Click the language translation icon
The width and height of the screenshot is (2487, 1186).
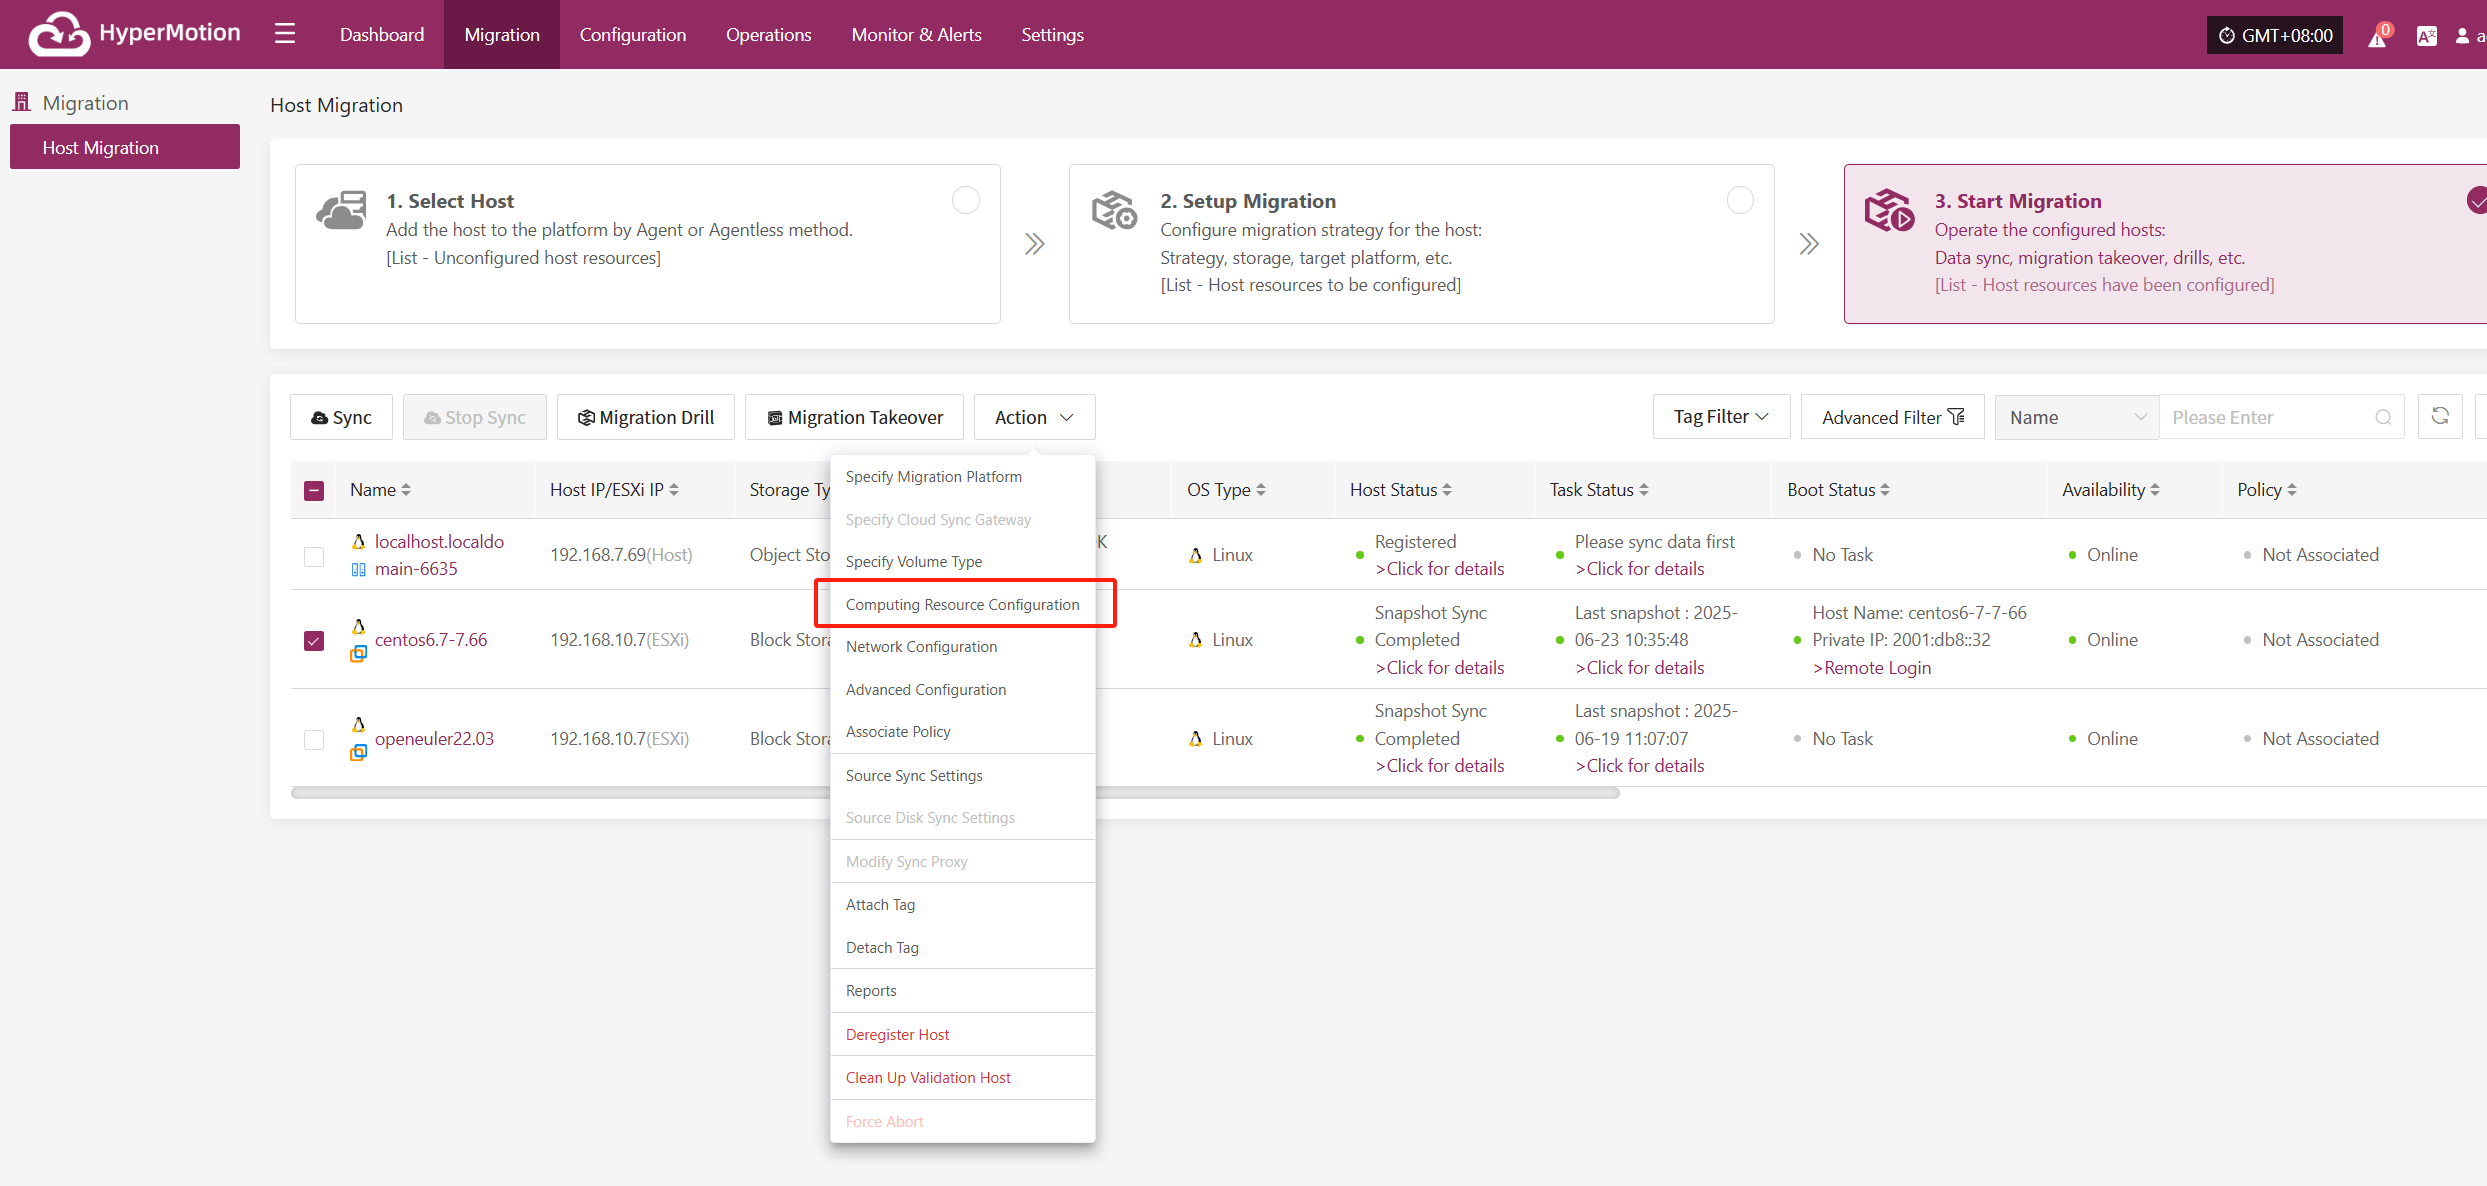click(x=2426, y=36)
